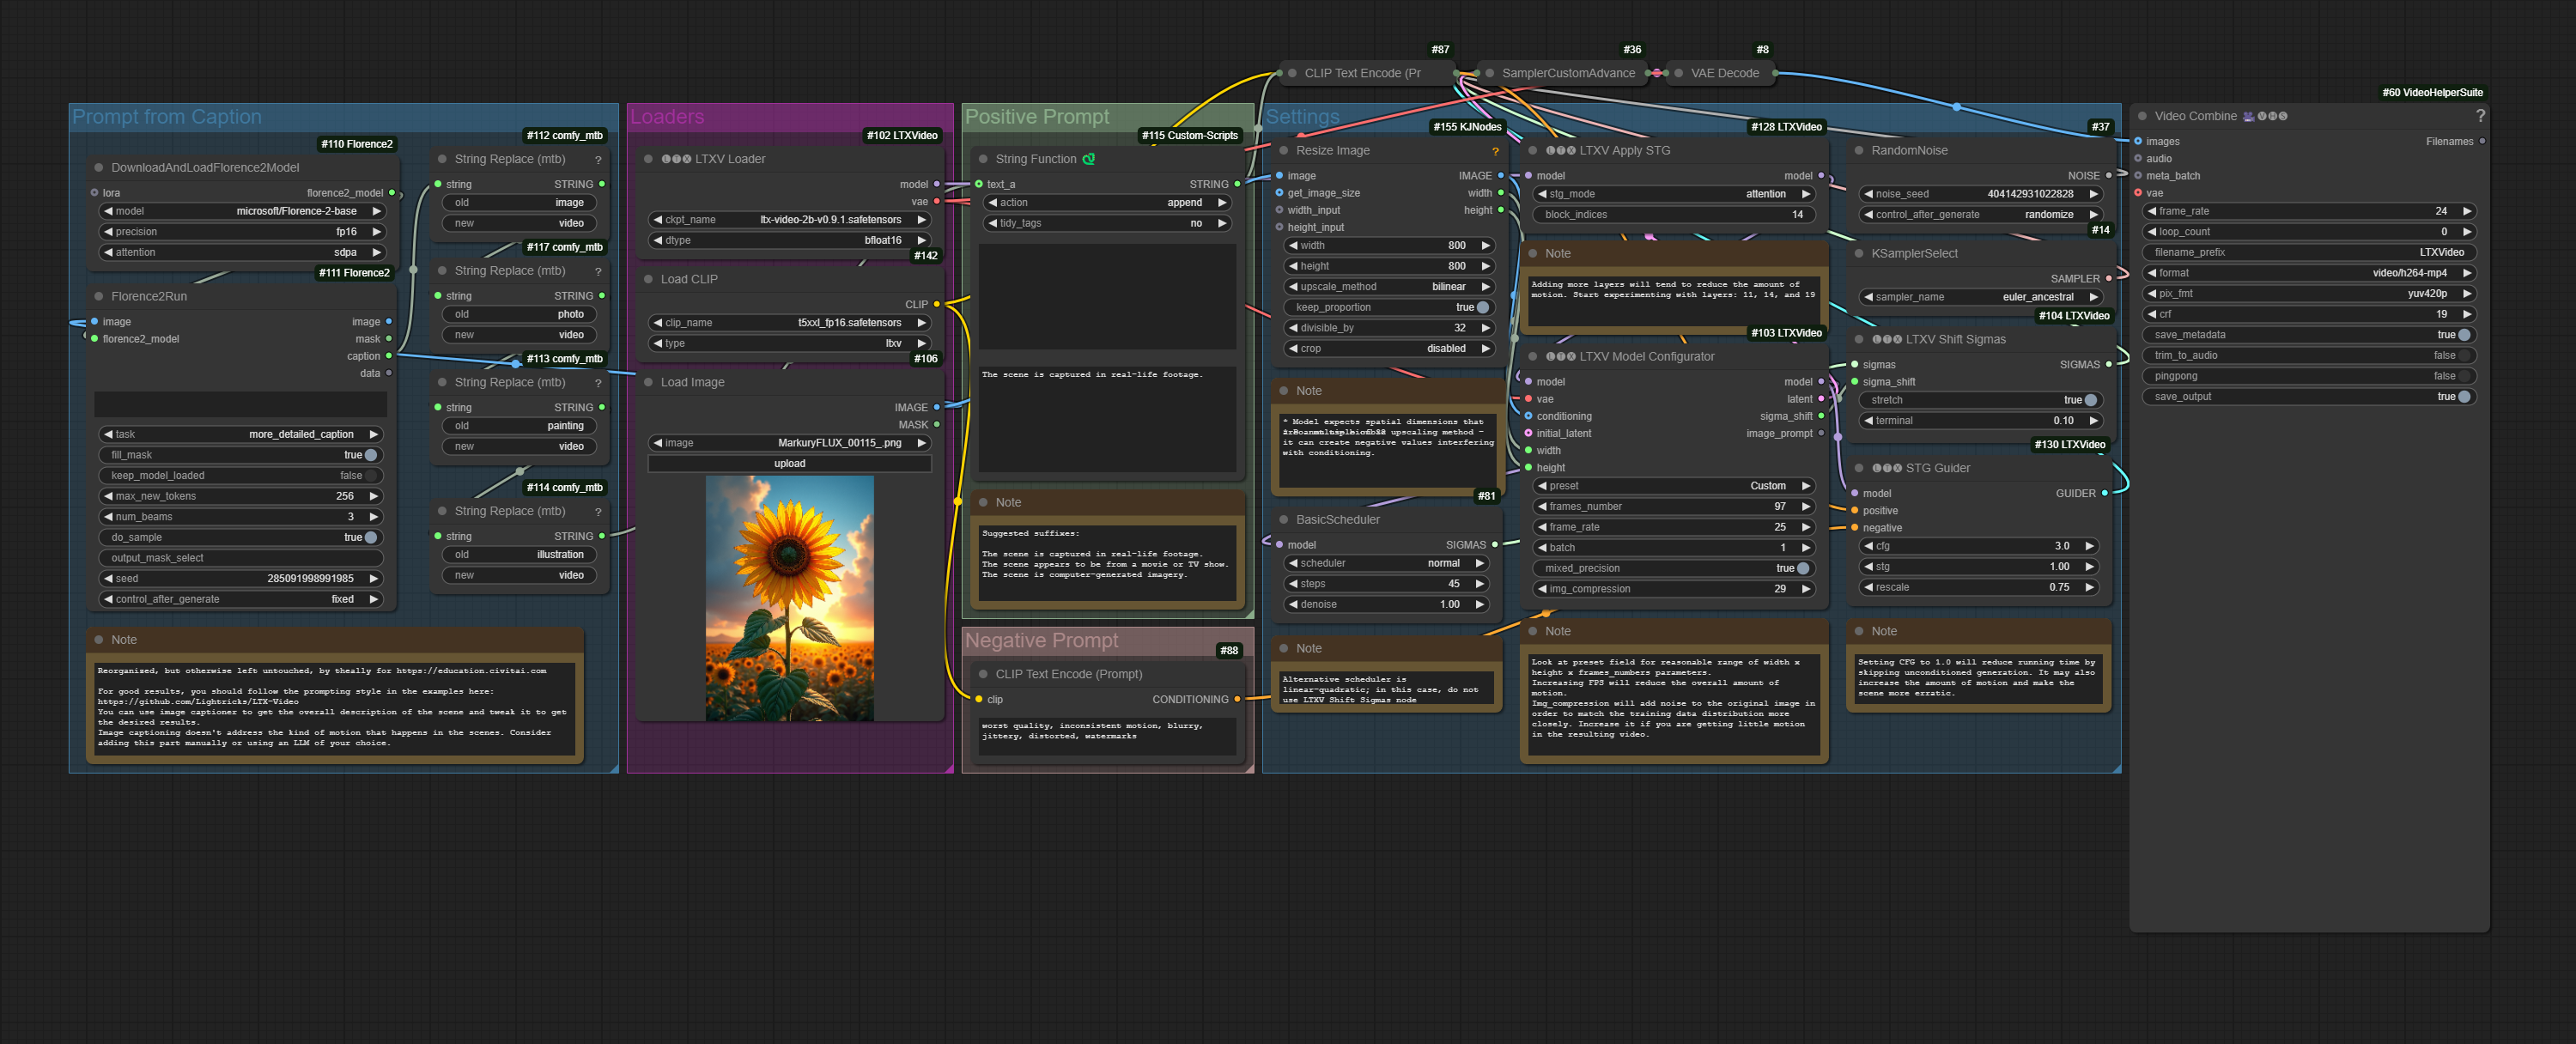The image size is (2576, 1044).
Task: Click collapse dot on Florence2Run node
Action: (x=98, y=296)
